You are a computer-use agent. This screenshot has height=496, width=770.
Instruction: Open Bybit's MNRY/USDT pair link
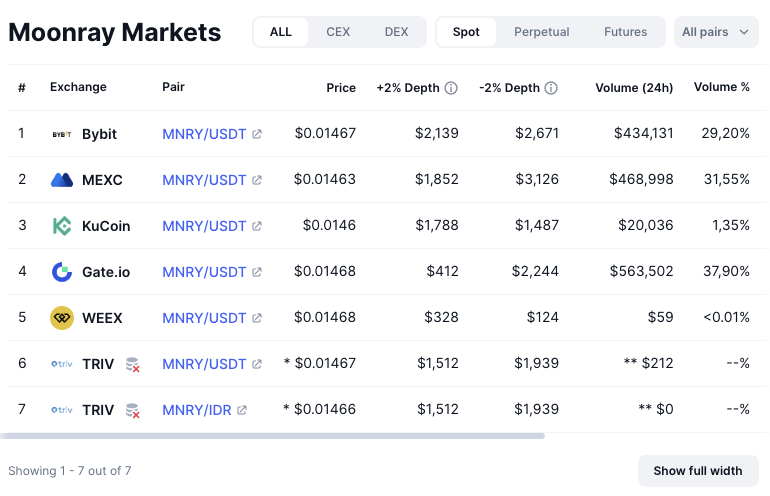click(204, 134)
